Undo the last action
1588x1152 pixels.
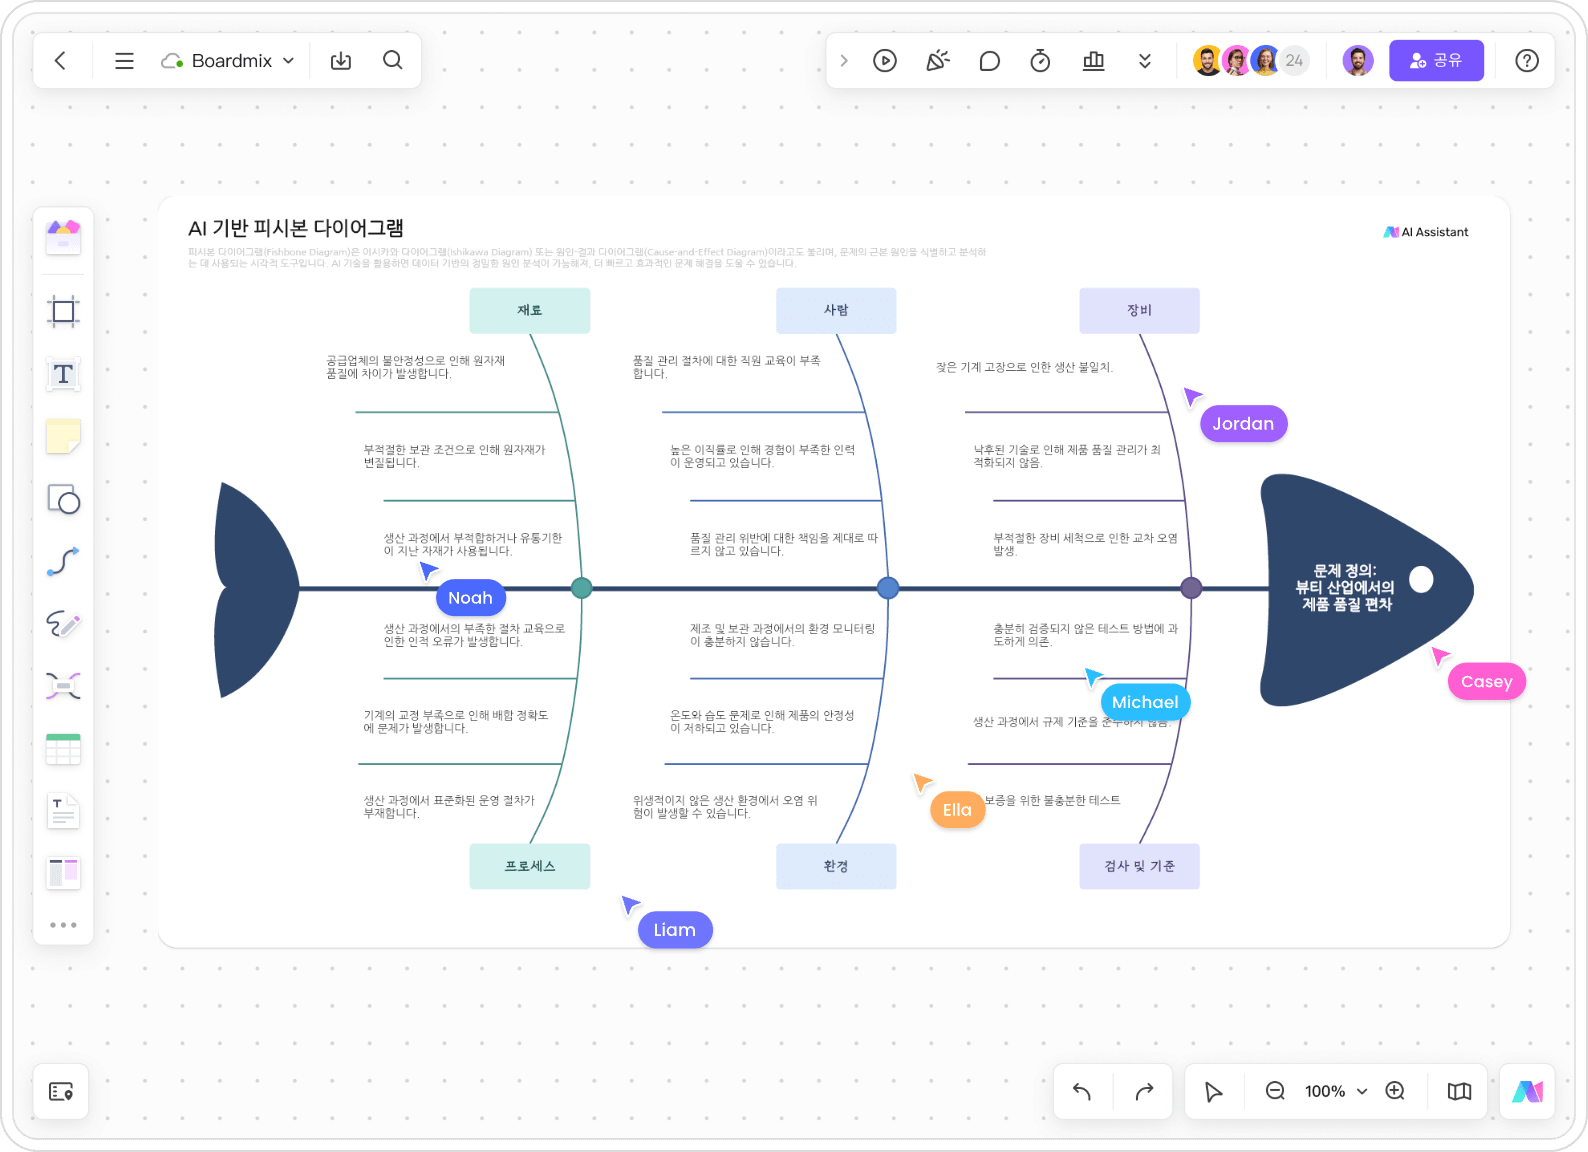1082,1092
